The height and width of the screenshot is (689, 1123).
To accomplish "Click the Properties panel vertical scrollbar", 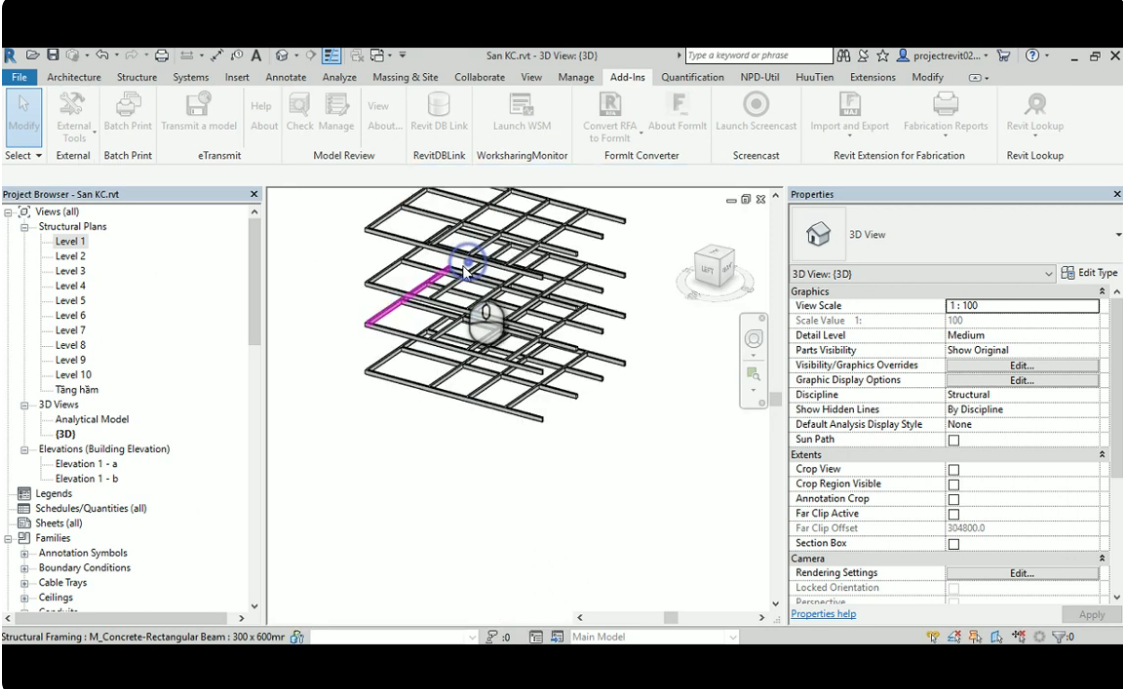I will click(1117, 387).
